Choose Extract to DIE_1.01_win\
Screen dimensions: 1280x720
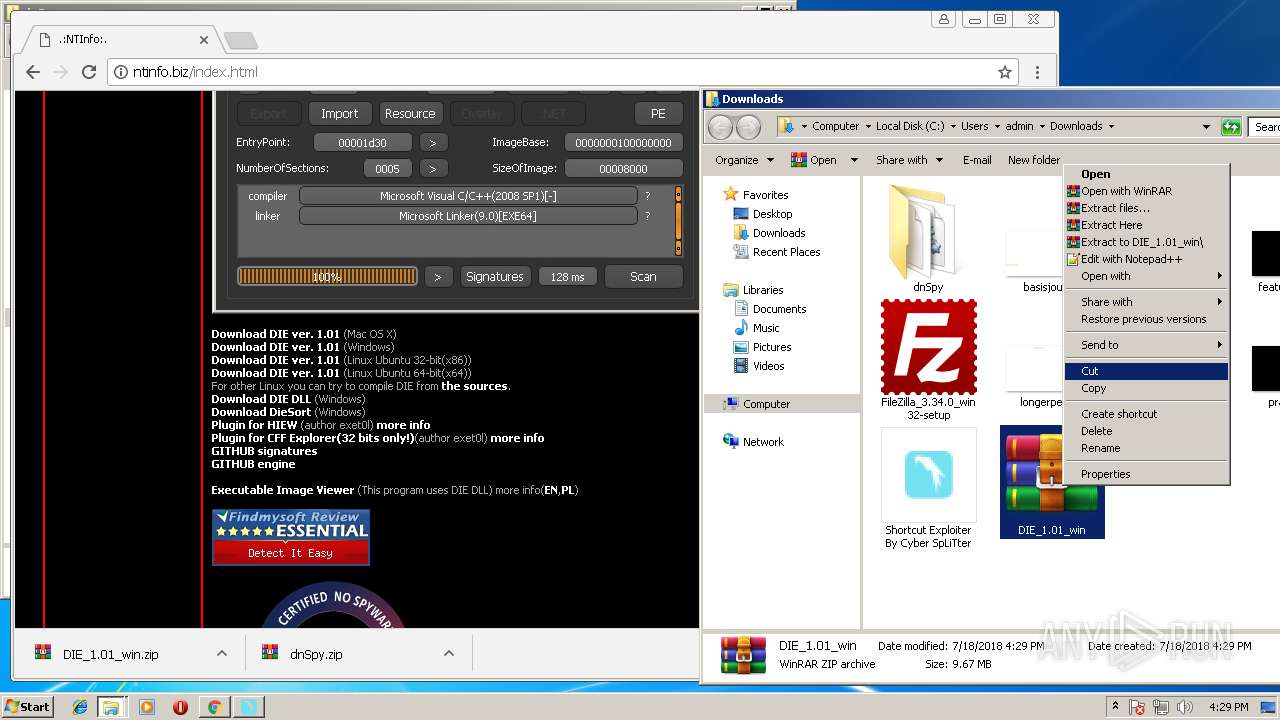[x=1146, y=242]
